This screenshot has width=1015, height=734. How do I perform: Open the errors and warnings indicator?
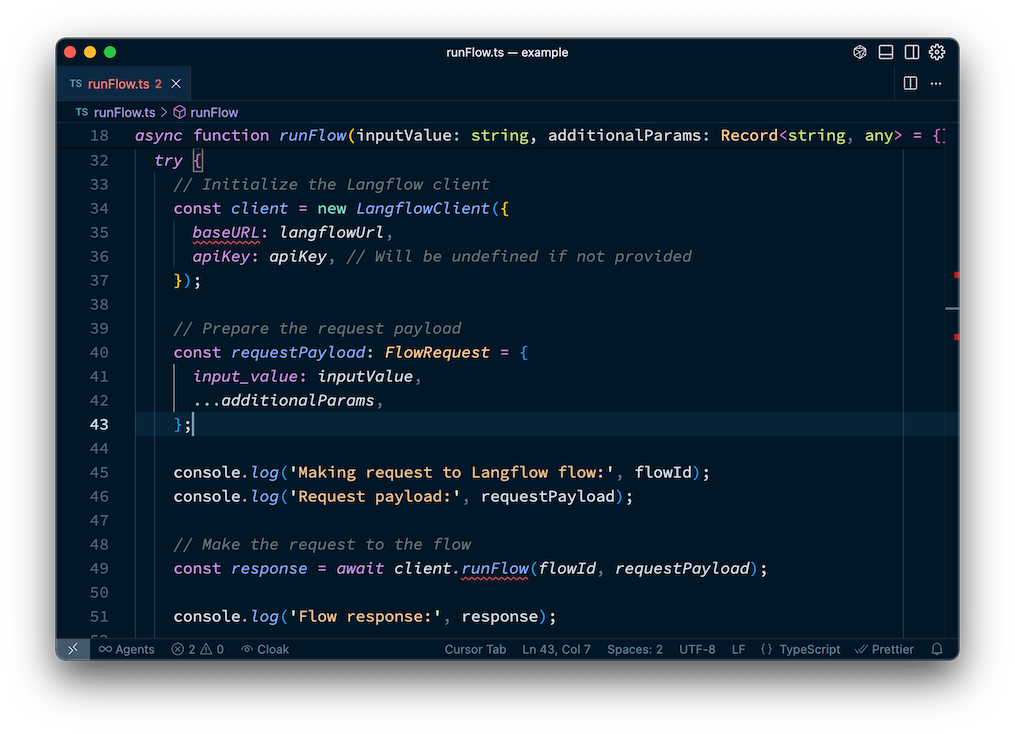pos(197,649)
